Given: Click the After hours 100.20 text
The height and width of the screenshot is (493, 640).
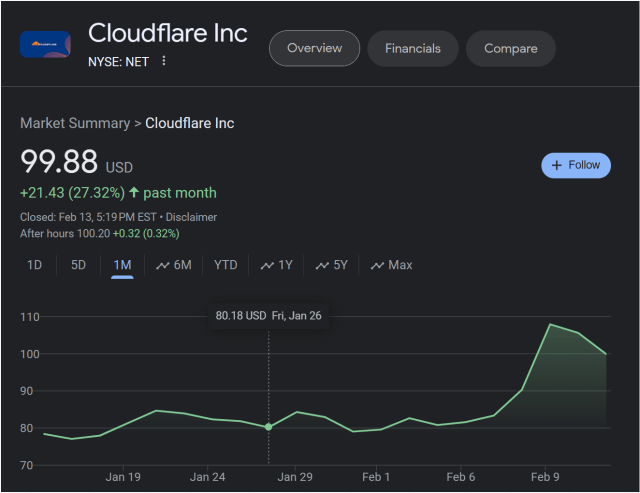Looking at the screenshot, I should [65, 233].
